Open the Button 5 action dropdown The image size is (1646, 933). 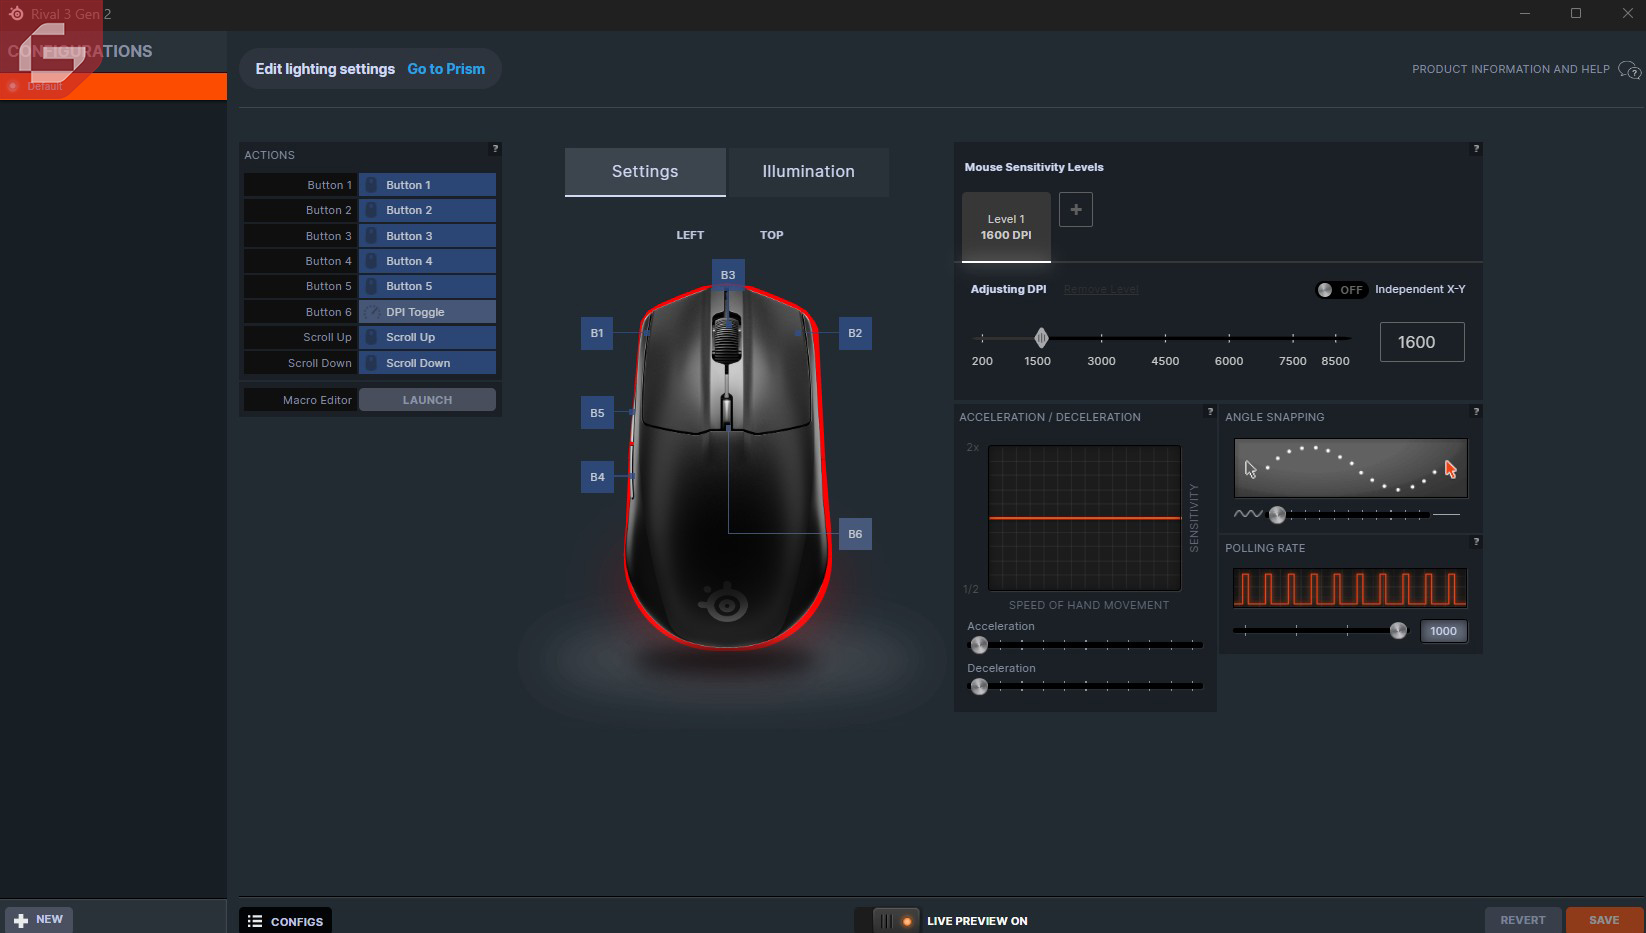point(427,286)
